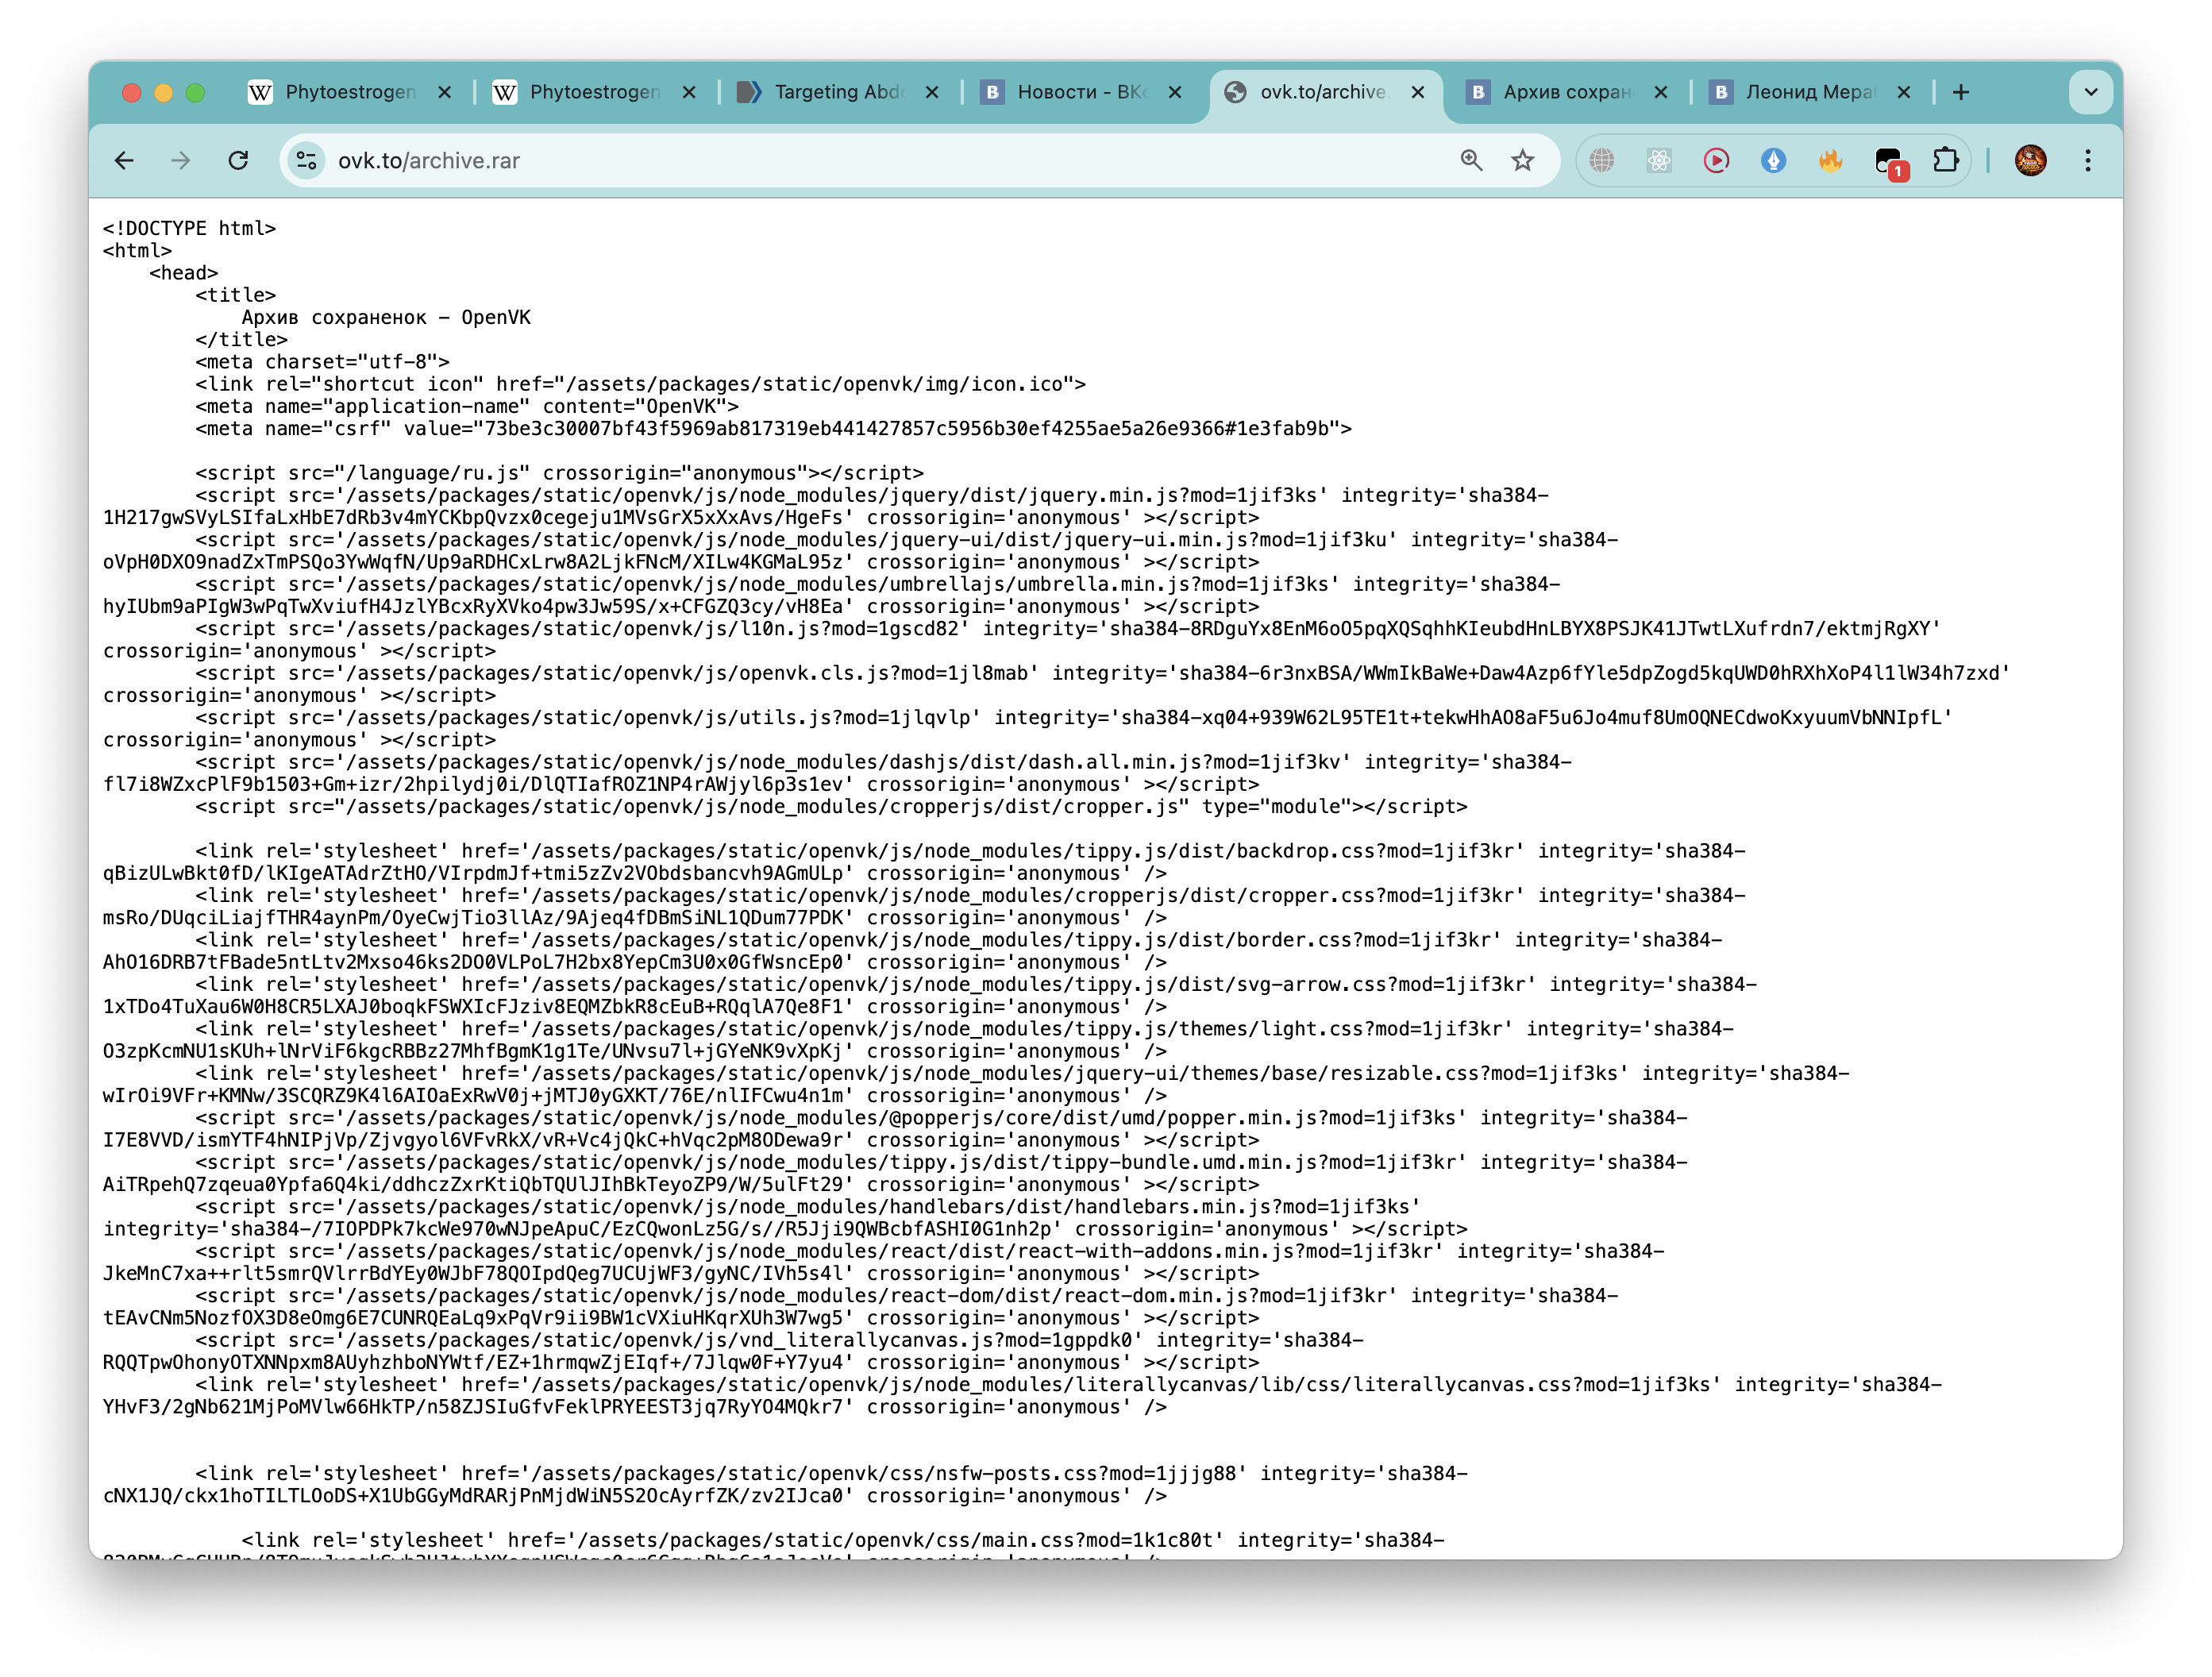The image size is (2212, 1677).
Task: Click the back navigation arrow
Action: [124, 161]
